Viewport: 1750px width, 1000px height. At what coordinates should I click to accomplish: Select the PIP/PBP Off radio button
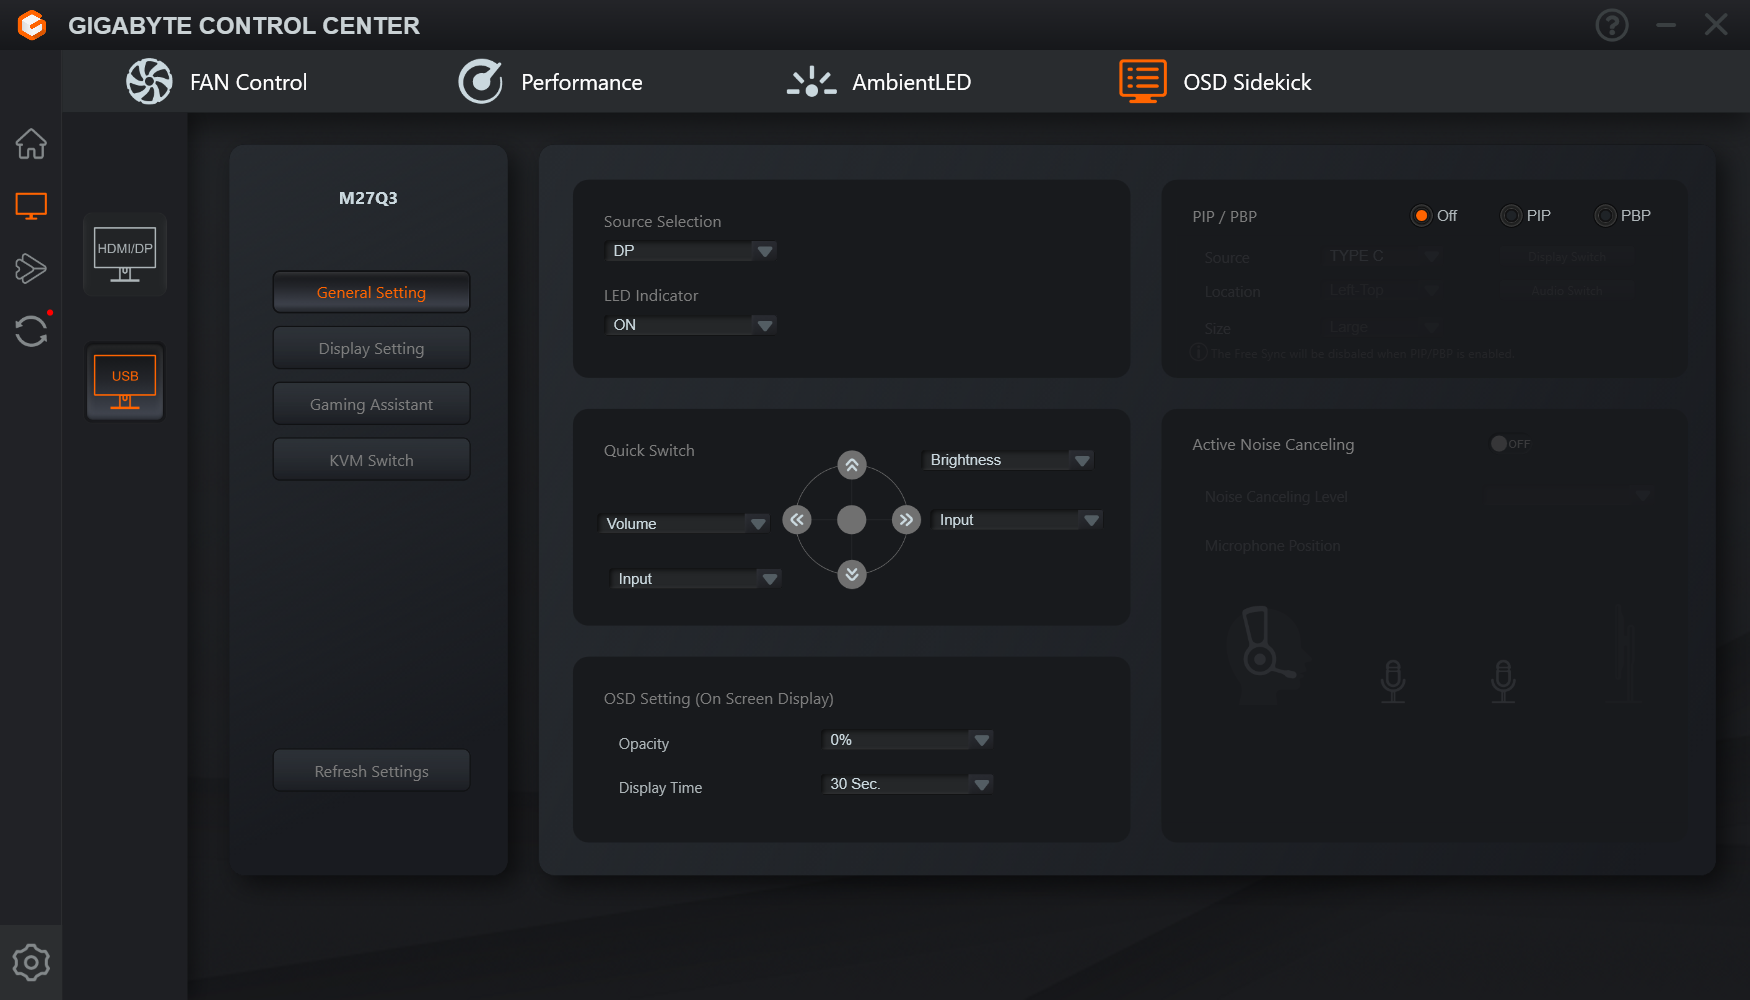pos(1421,216)
